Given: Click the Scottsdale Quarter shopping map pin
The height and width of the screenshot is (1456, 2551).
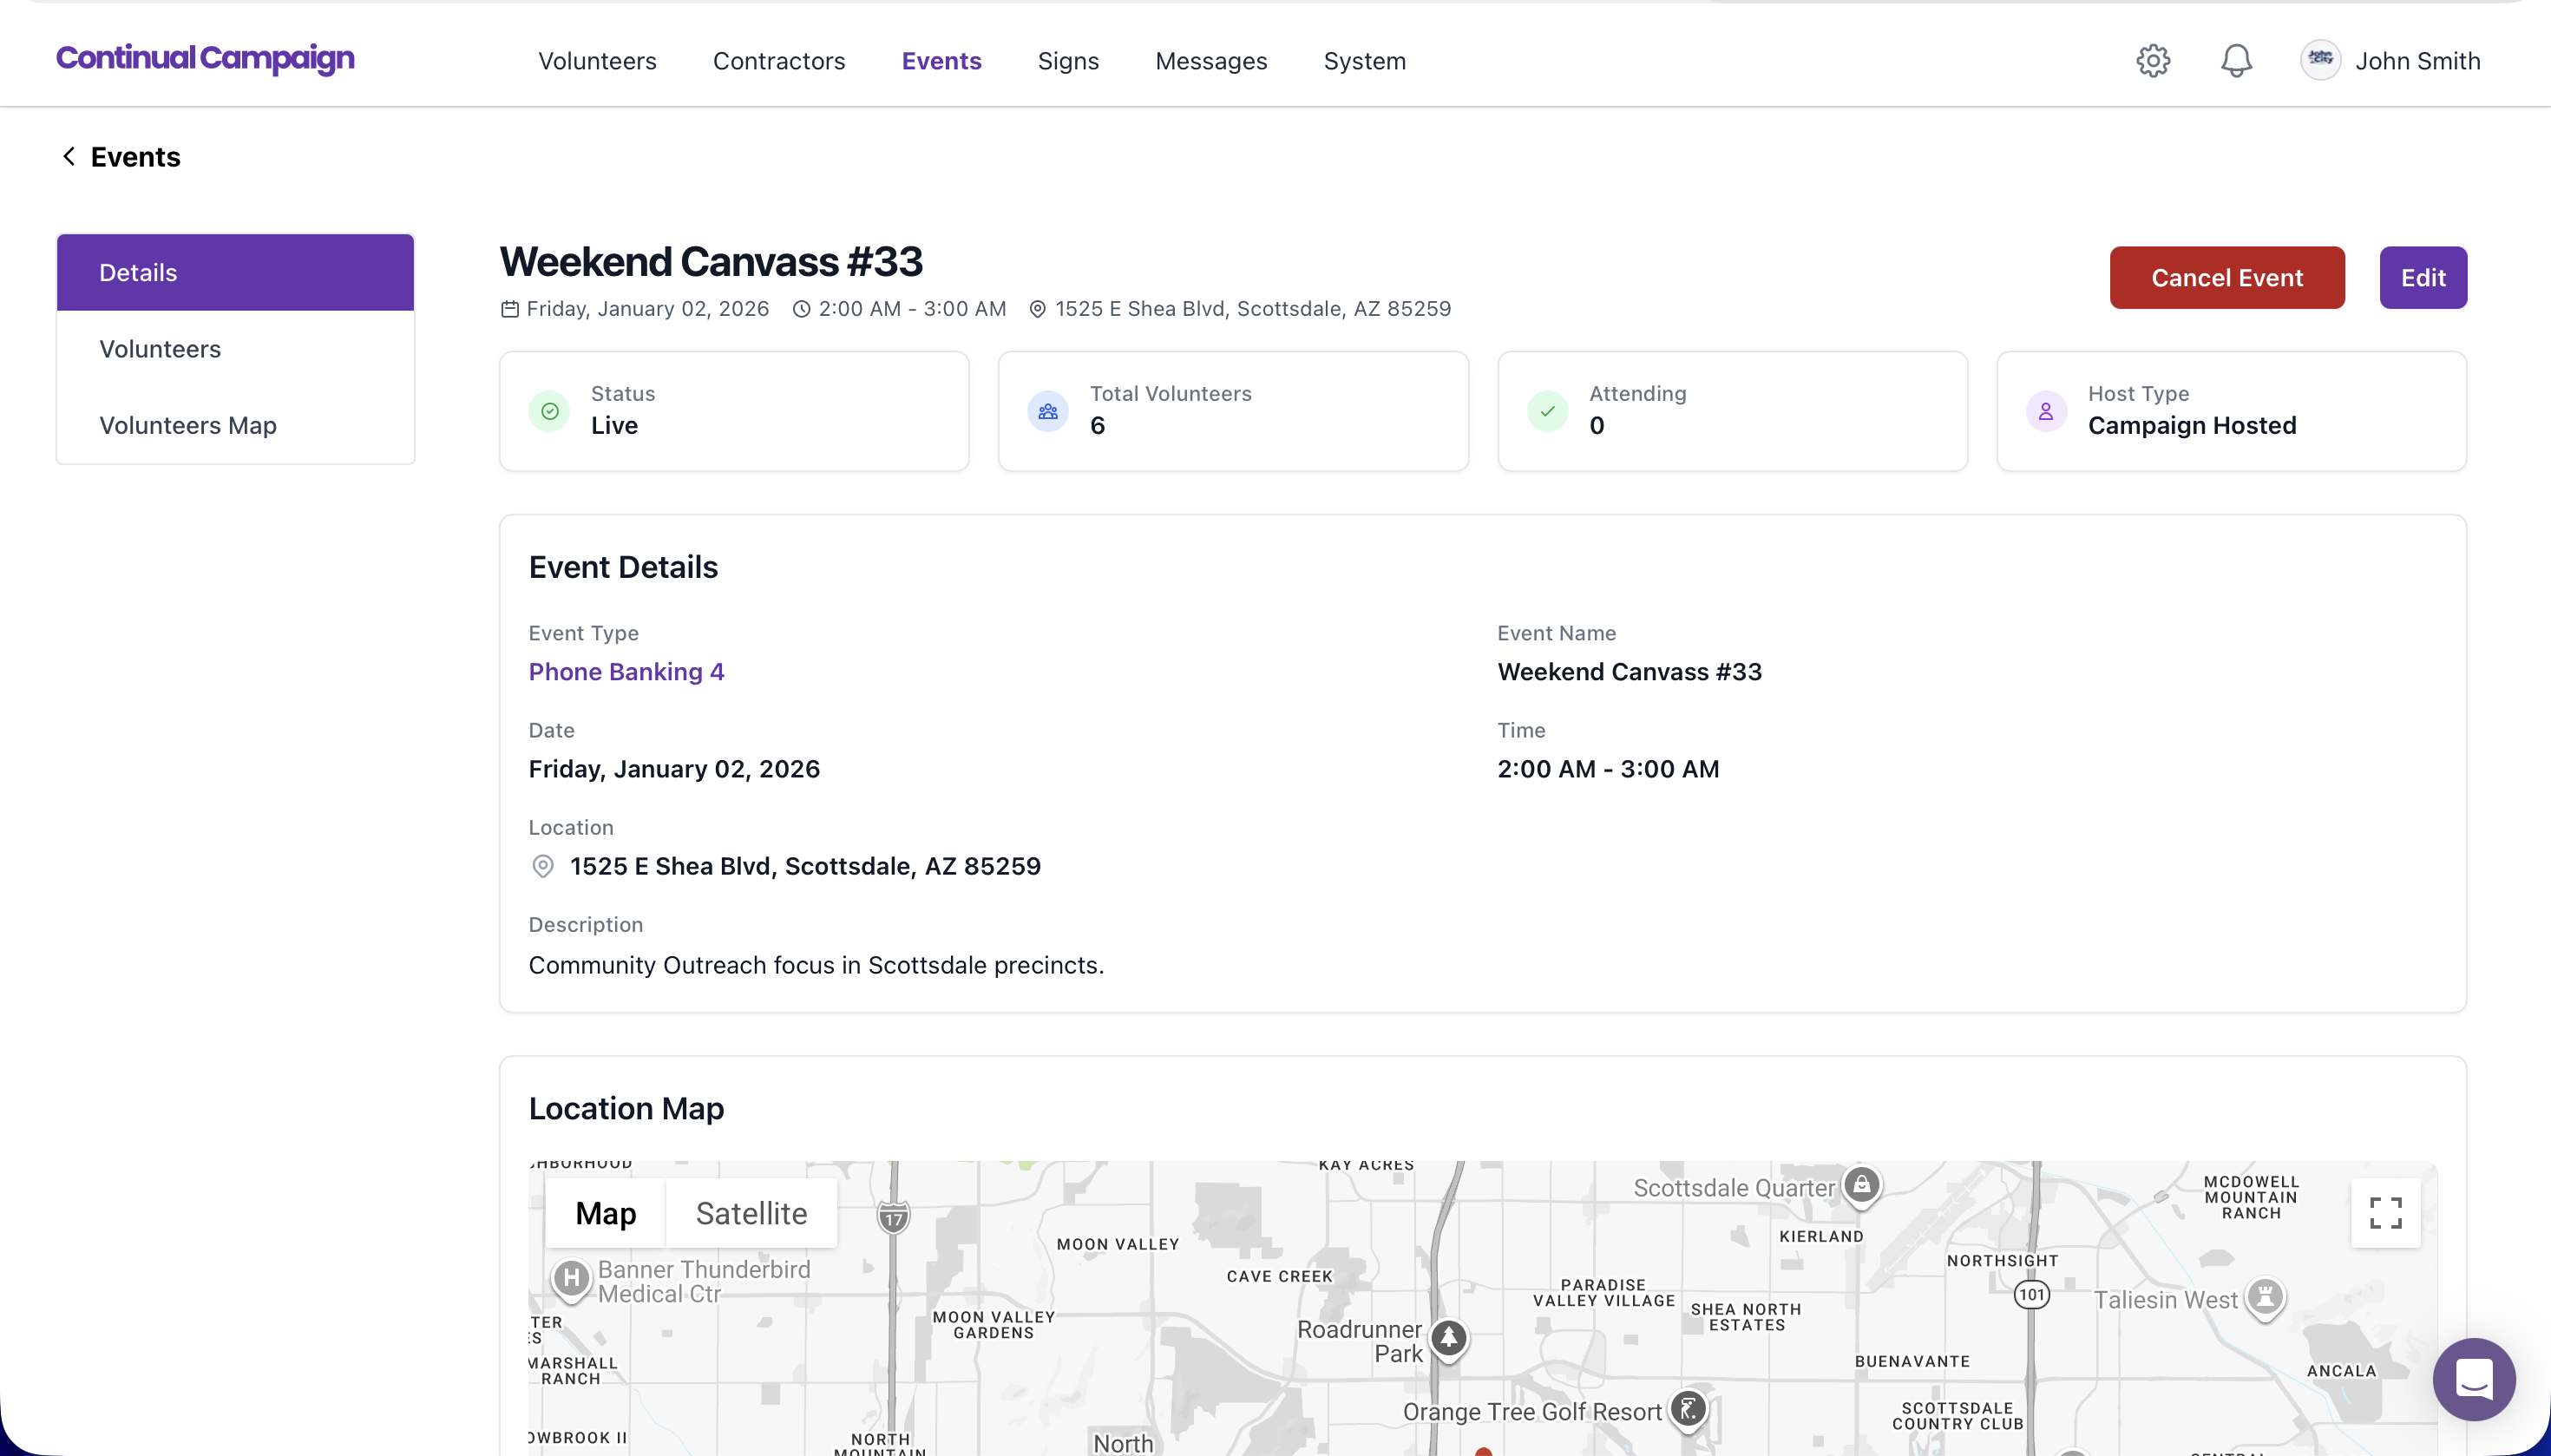Looking at the screenshot, I should (1861, 1186).
